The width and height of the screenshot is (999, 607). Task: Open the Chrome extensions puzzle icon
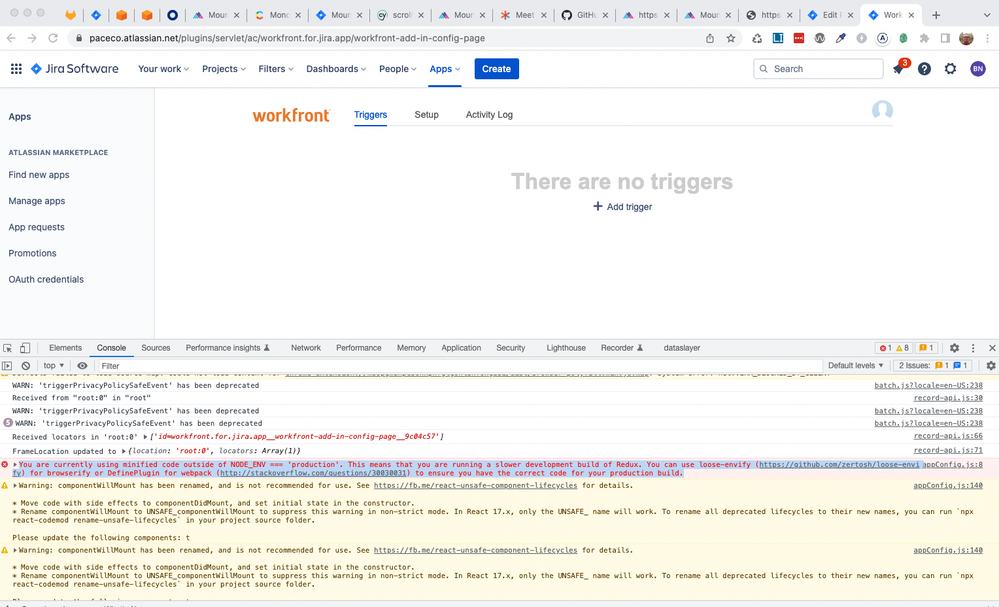point(924,38)
